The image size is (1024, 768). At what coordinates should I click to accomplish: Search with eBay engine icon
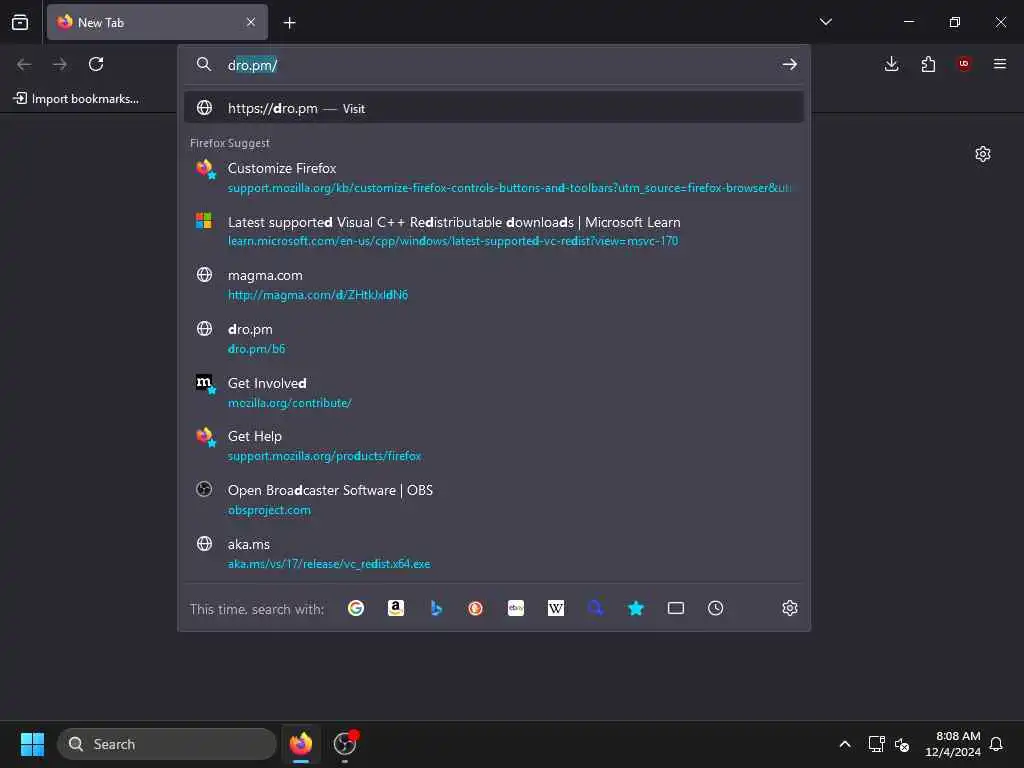pos(516,608)
